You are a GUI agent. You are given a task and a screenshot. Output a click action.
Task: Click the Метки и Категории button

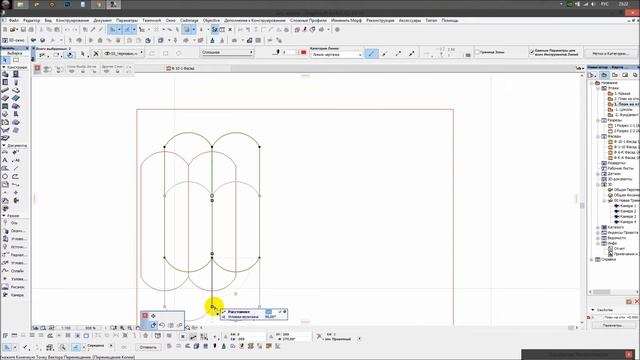[611, 53]
